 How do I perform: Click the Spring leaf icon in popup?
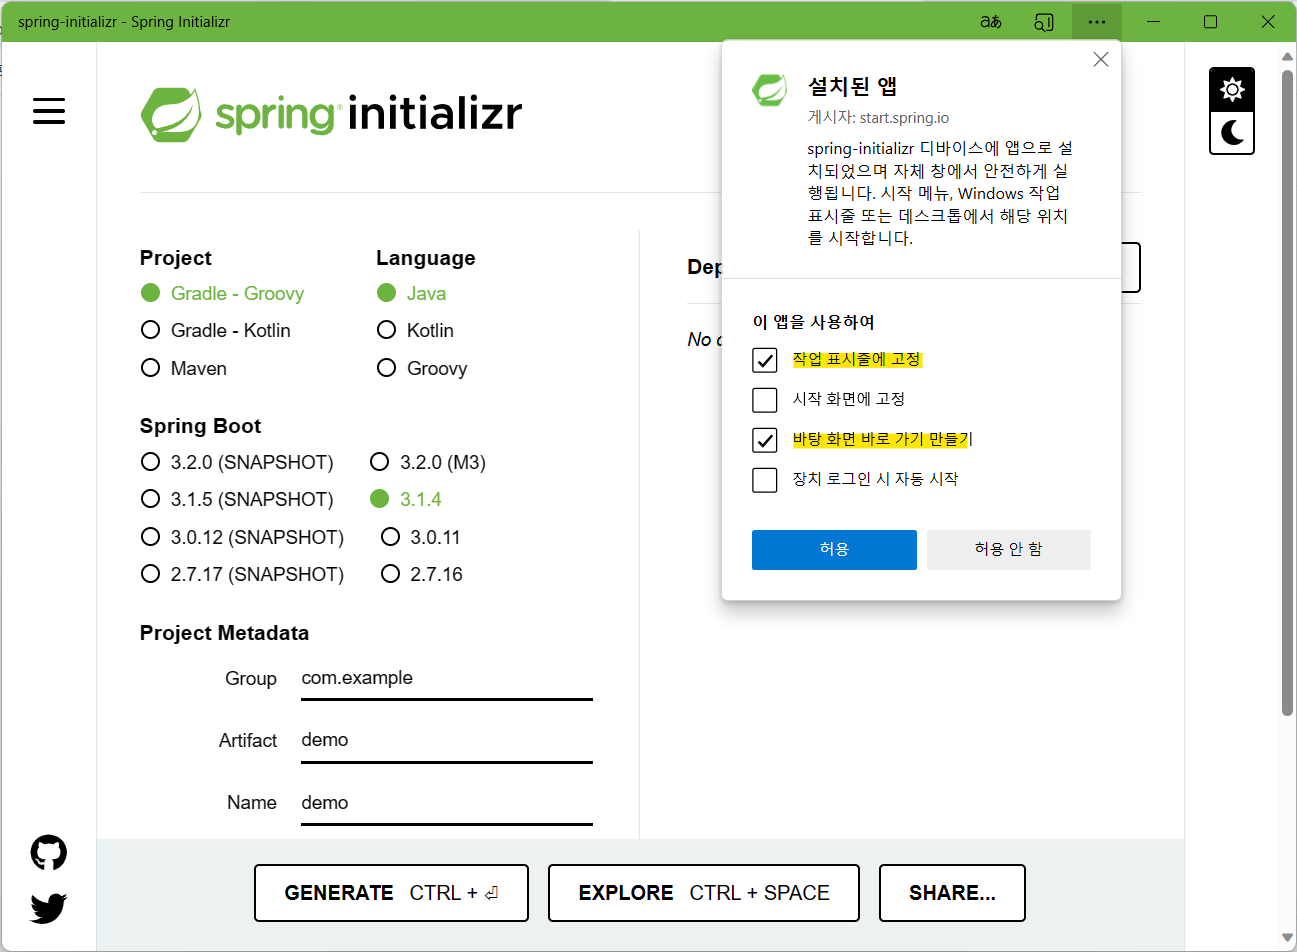(770, 91)
